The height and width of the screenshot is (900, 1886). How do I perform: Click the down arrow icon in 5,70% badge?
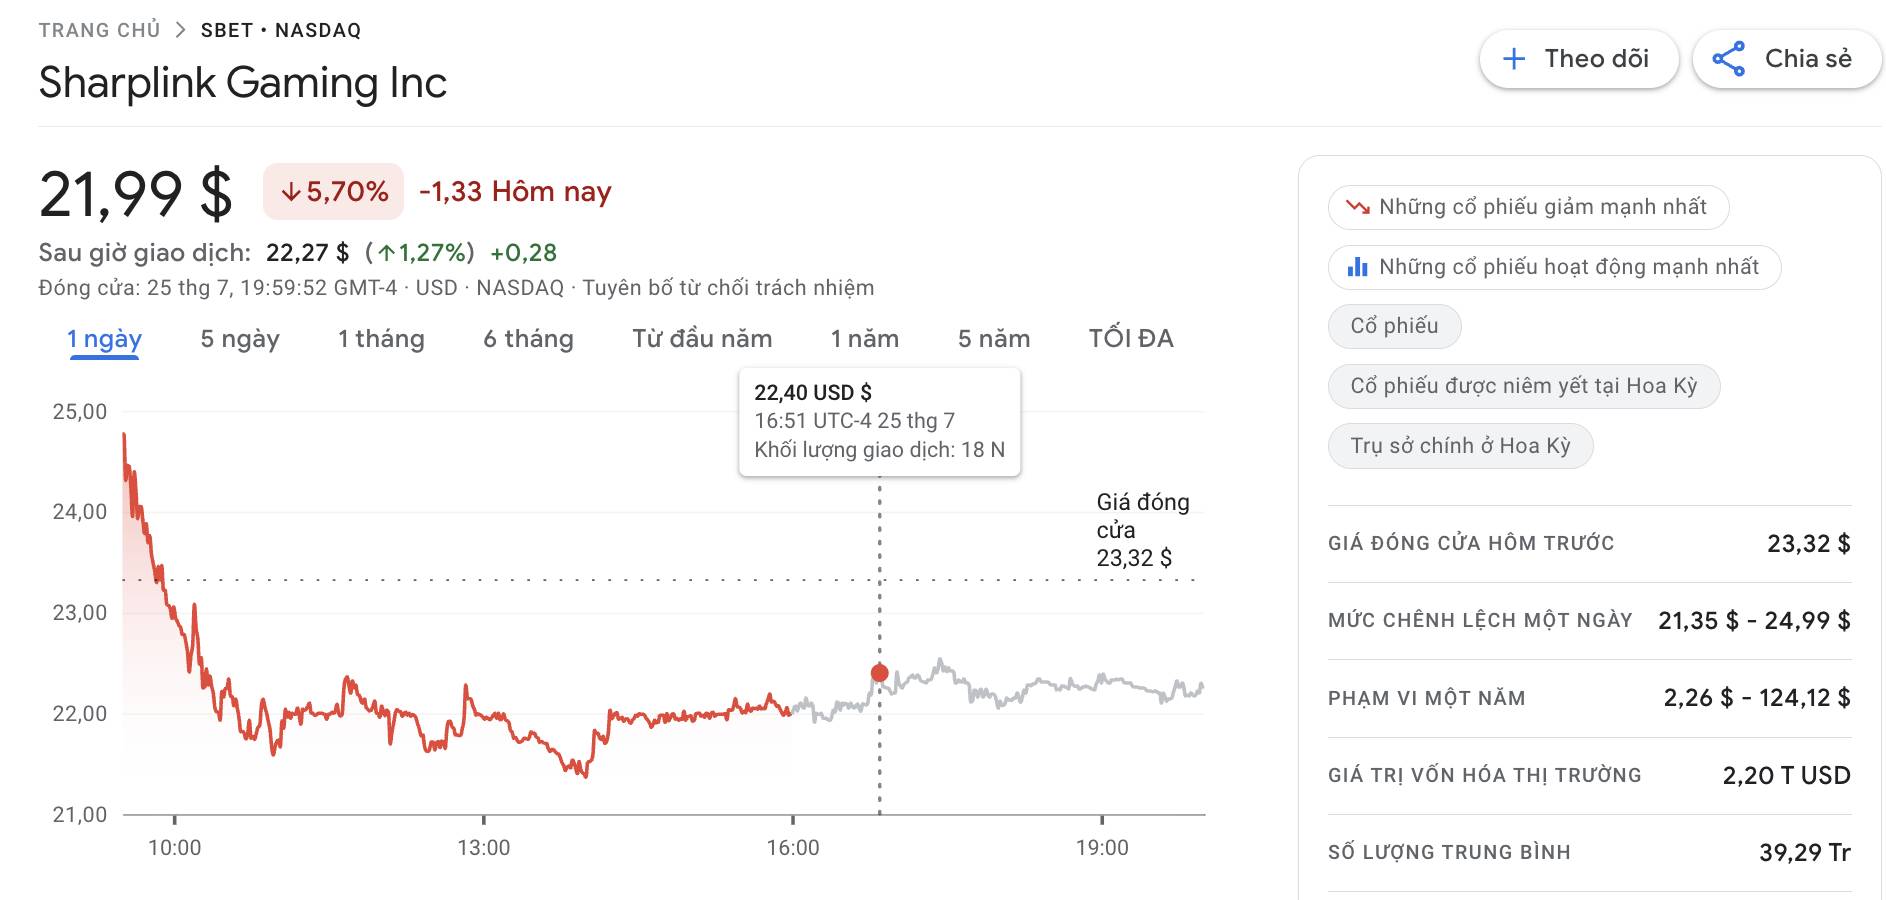pyautogui.click(x=291, y=192)
